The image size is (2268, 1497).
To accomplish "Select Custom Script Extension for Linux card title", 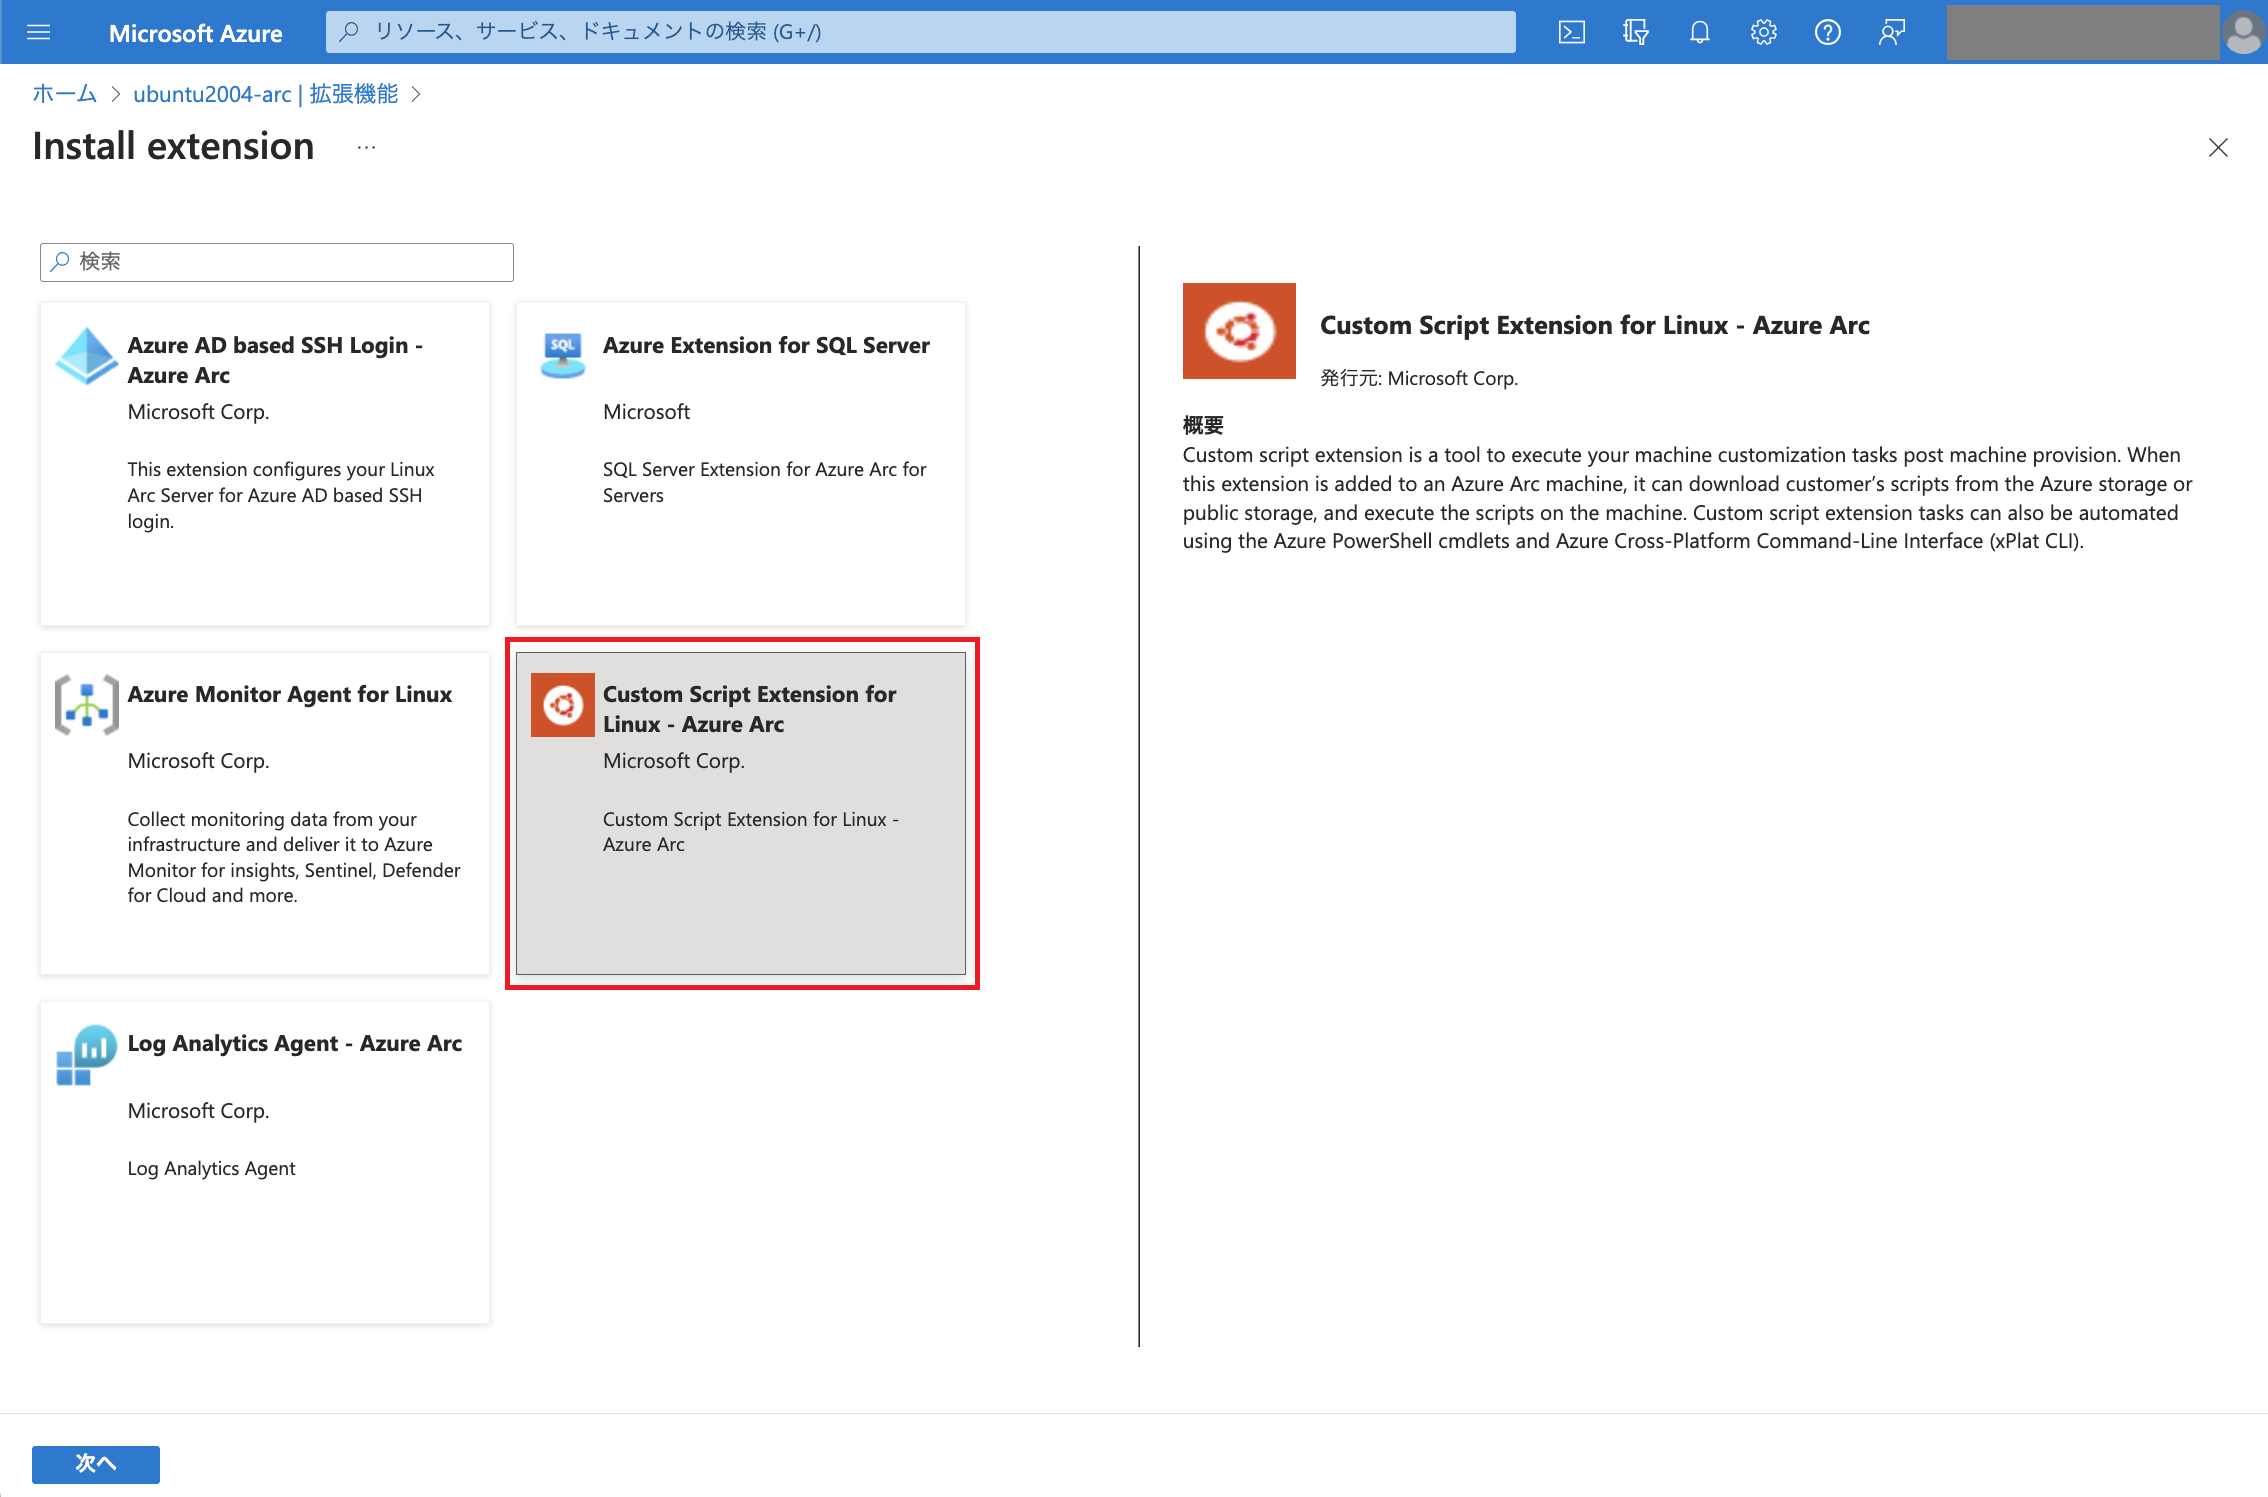I will [750, 709].
